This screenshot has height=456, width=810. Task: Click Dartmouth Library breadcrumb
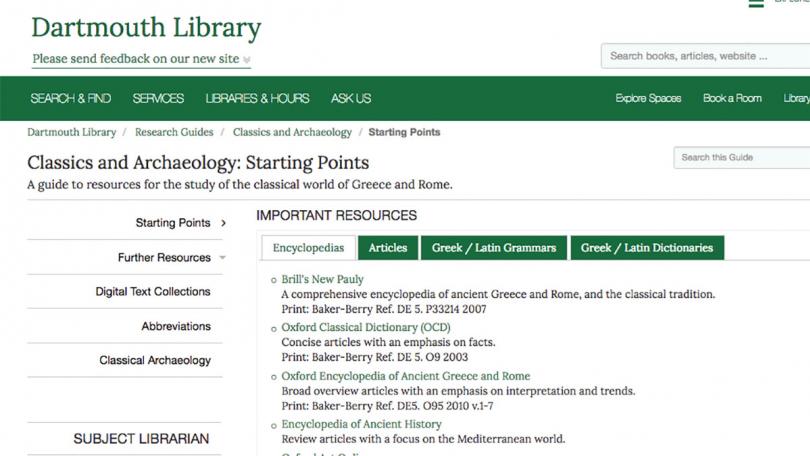click(72, 132)
